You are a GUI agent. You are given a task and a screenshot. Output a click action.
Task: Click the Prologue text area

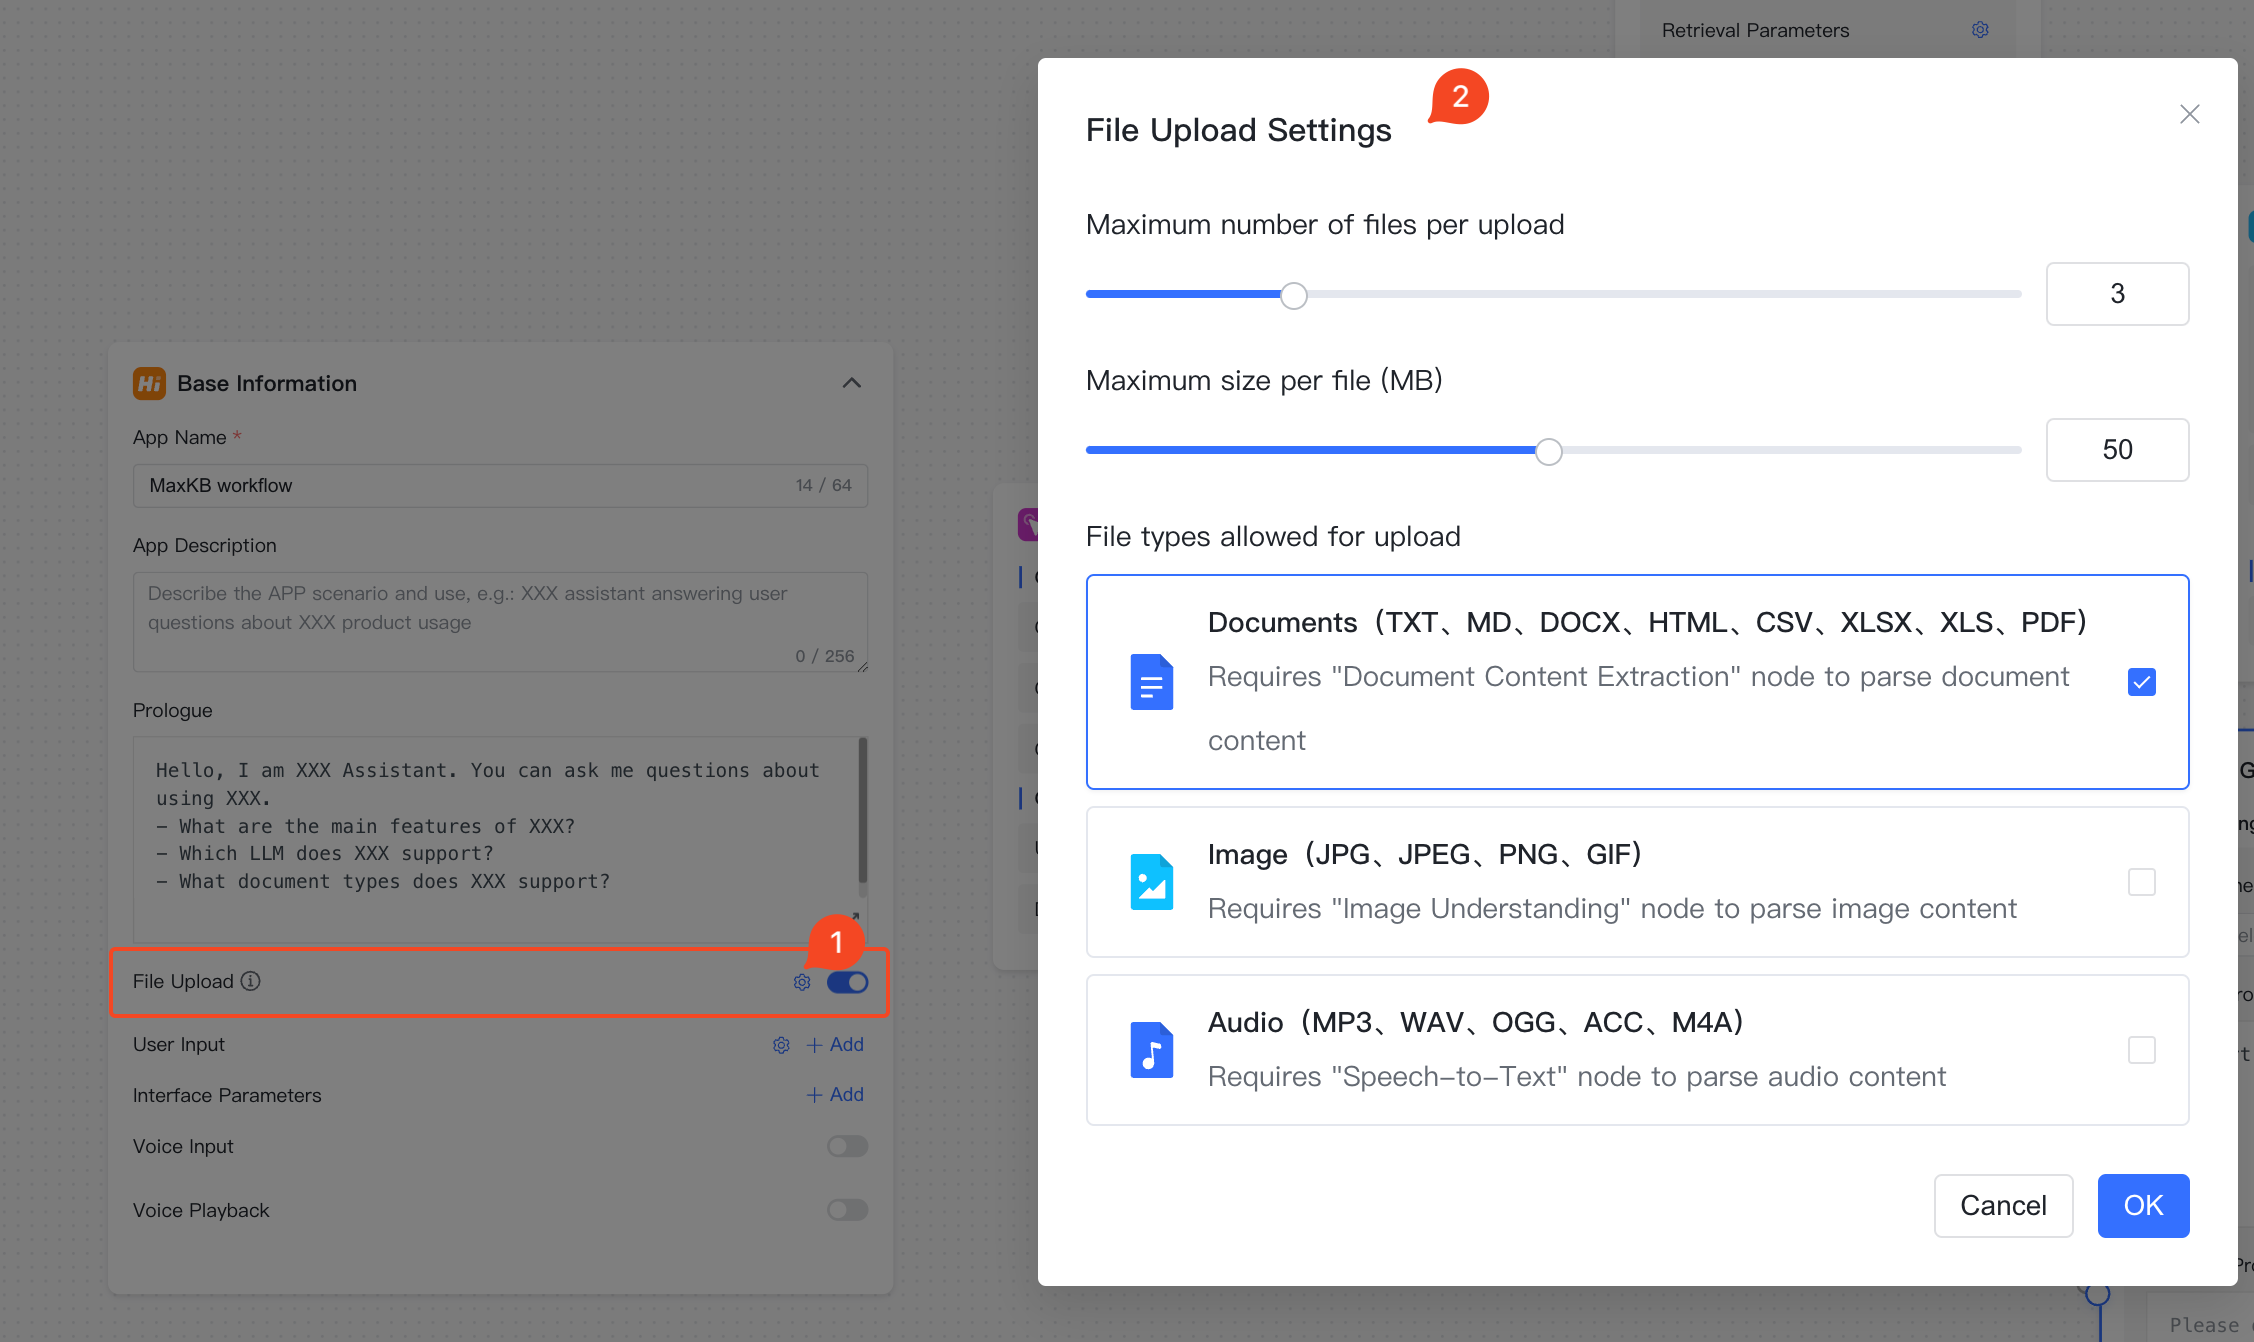coord(500,838)
